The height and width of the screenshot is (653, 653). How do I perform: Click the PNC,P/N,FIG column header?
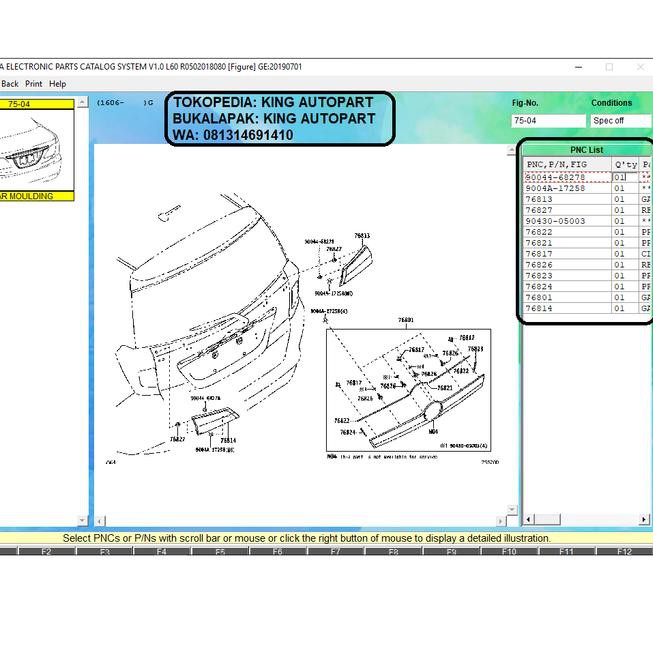click(x=567, y=164)
